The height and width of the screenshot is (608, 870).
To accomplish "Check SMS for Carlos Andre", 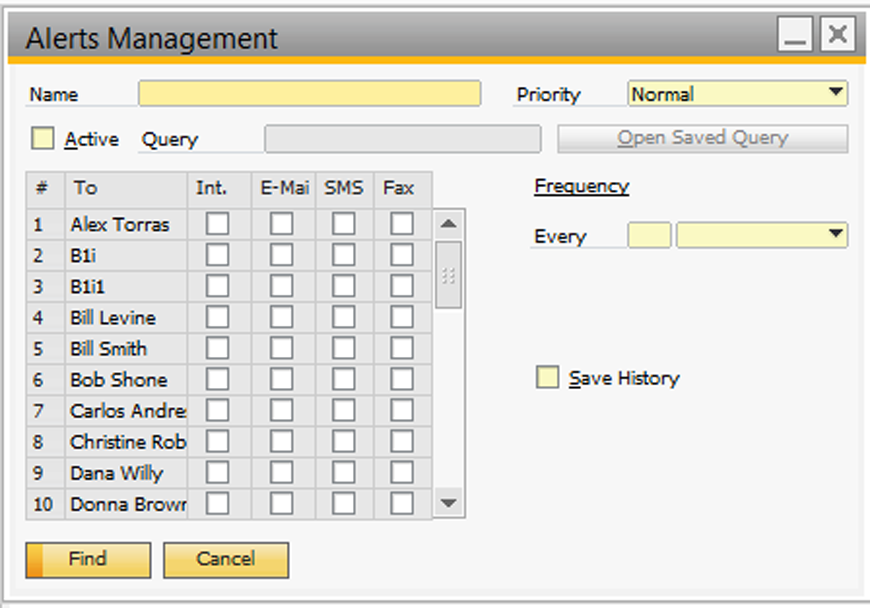I will pyautogui.click(x=344, y=410).
